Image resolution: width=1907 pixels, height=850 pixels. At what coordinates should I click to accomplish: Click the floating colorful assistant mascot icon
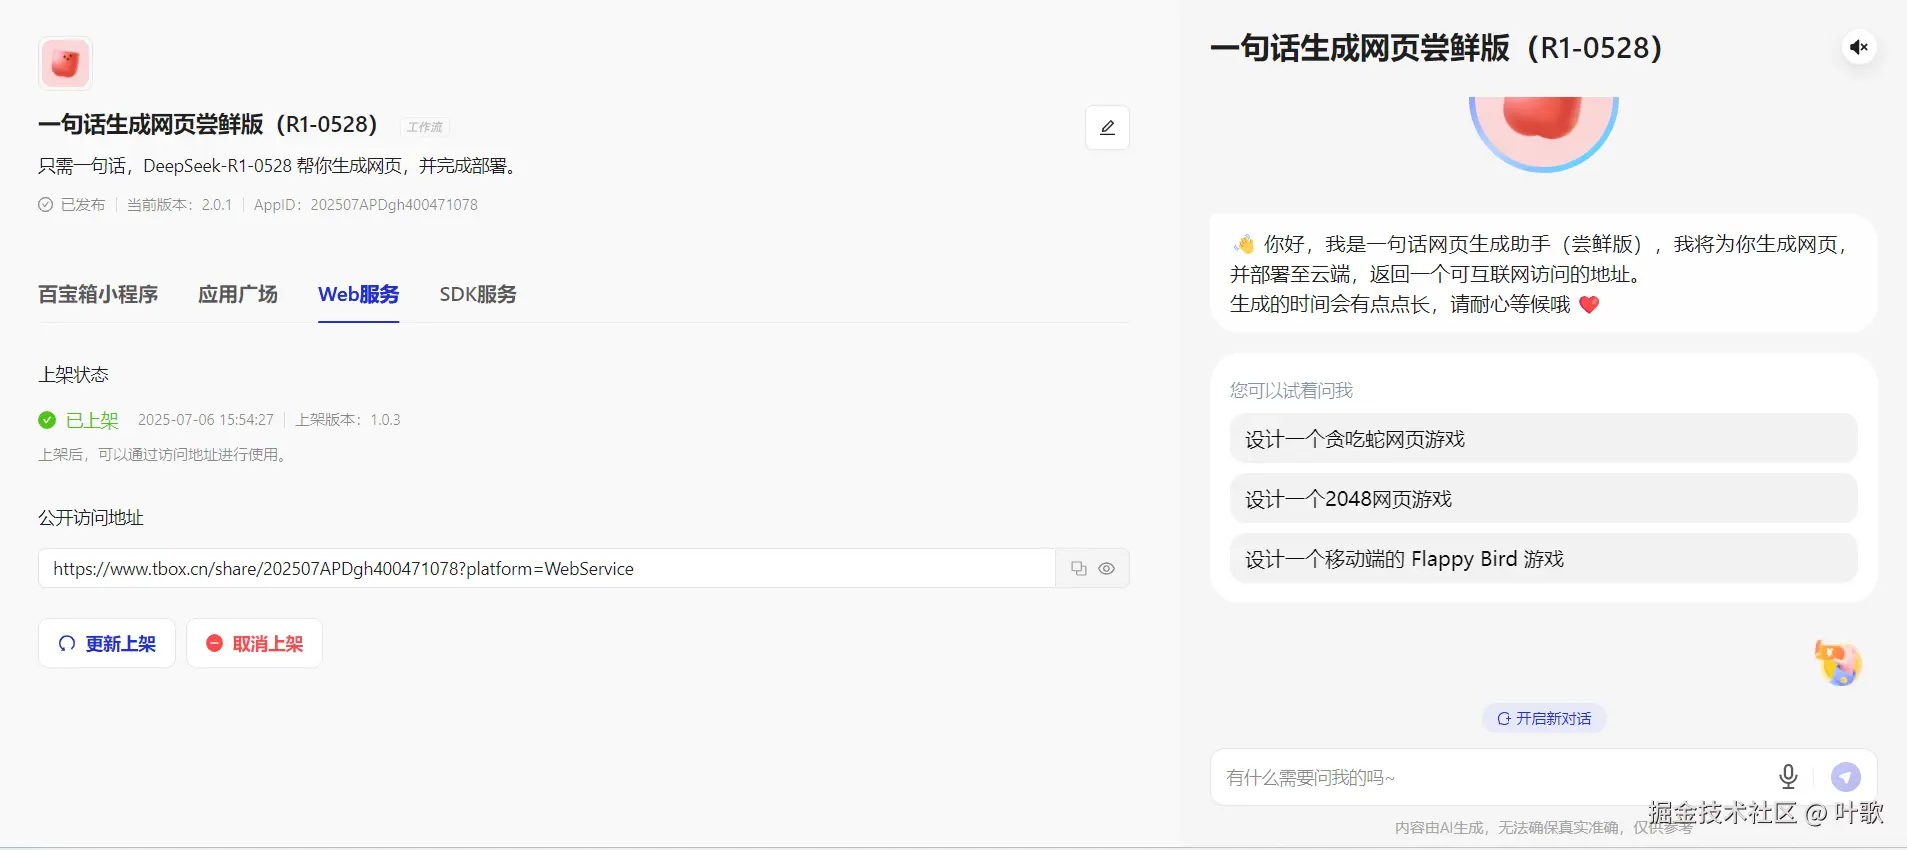pyautogui.click(x=1838, y=663)
